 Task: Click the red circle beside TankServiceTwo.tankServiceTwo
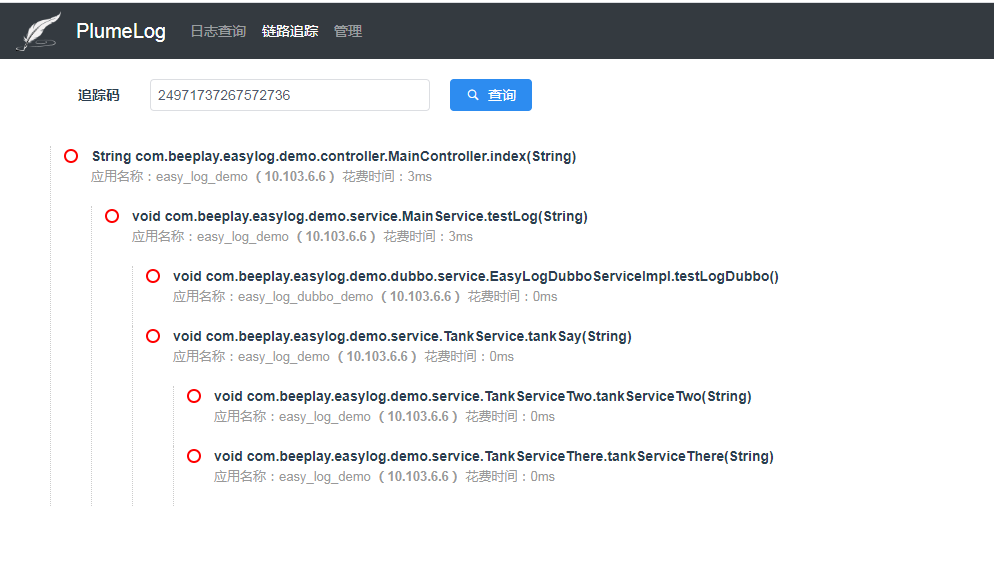coord(194,396)
